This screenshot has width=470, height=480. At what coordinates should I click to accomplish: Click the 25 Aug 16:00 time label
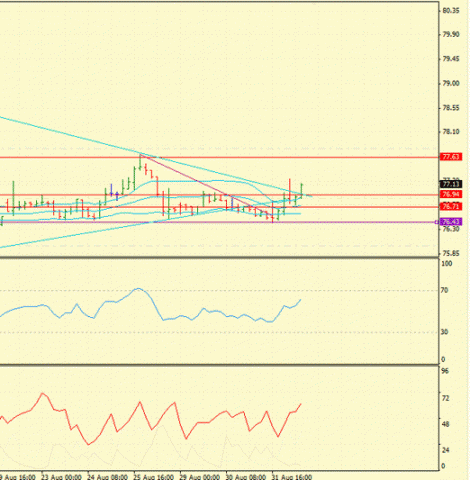coord(154,477)
